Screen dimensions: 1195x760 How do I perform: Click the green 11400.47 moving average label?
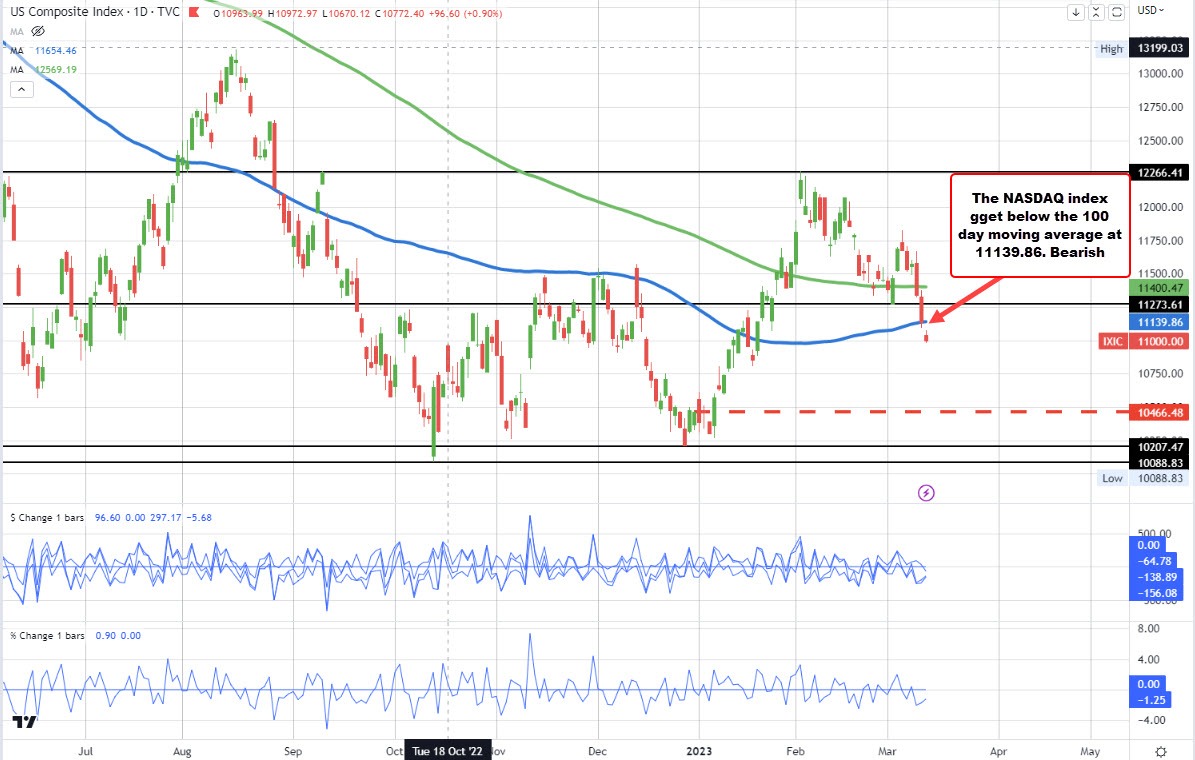coord(1158,288)
